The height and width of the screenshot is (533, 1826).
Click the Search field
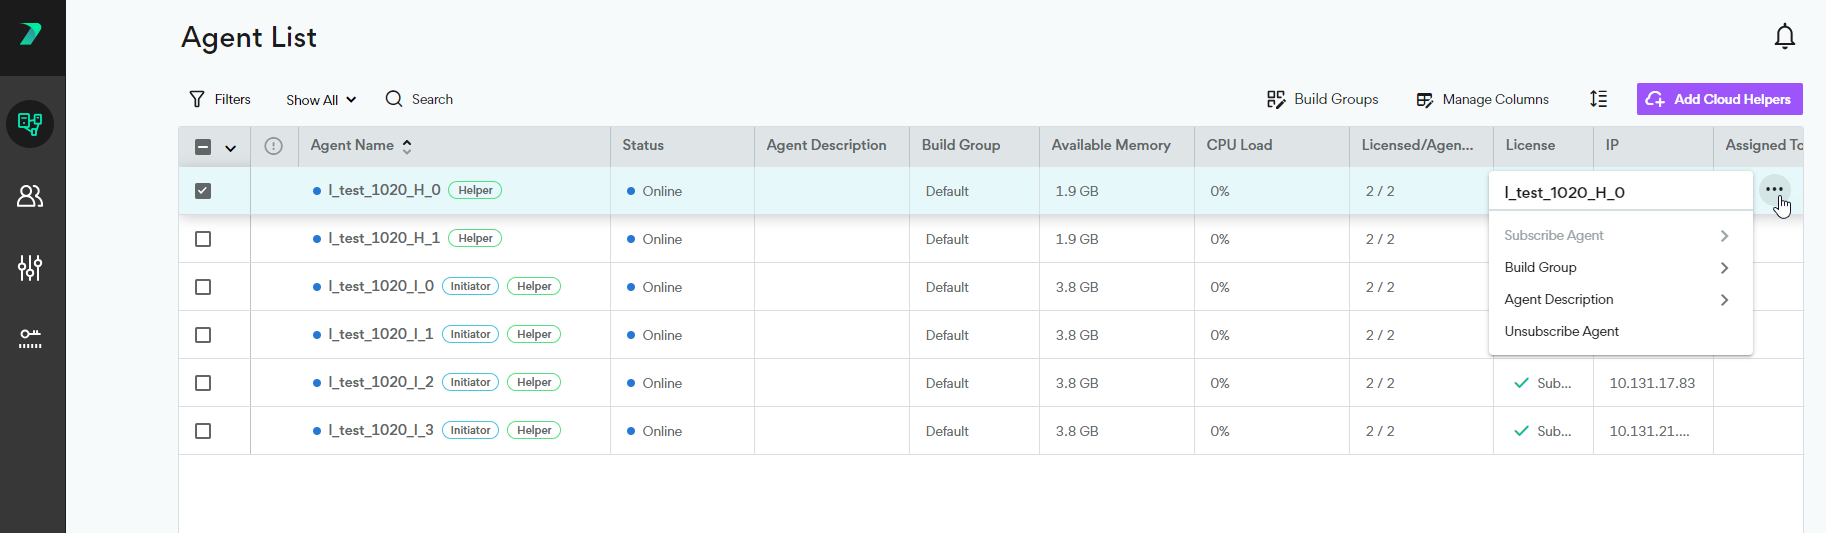tap(431, 100)
